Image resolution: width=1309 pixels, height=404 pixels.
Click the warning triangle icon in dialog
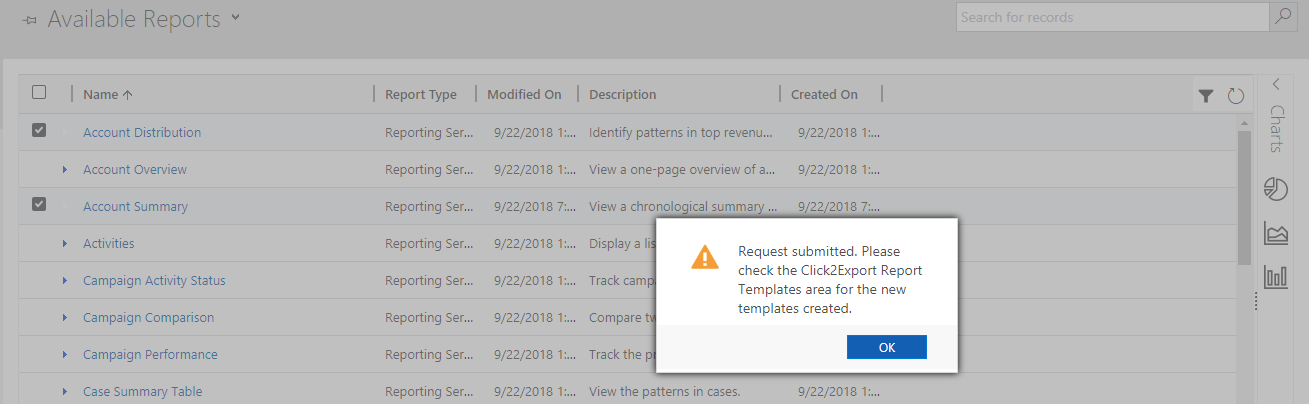point(705,257)
